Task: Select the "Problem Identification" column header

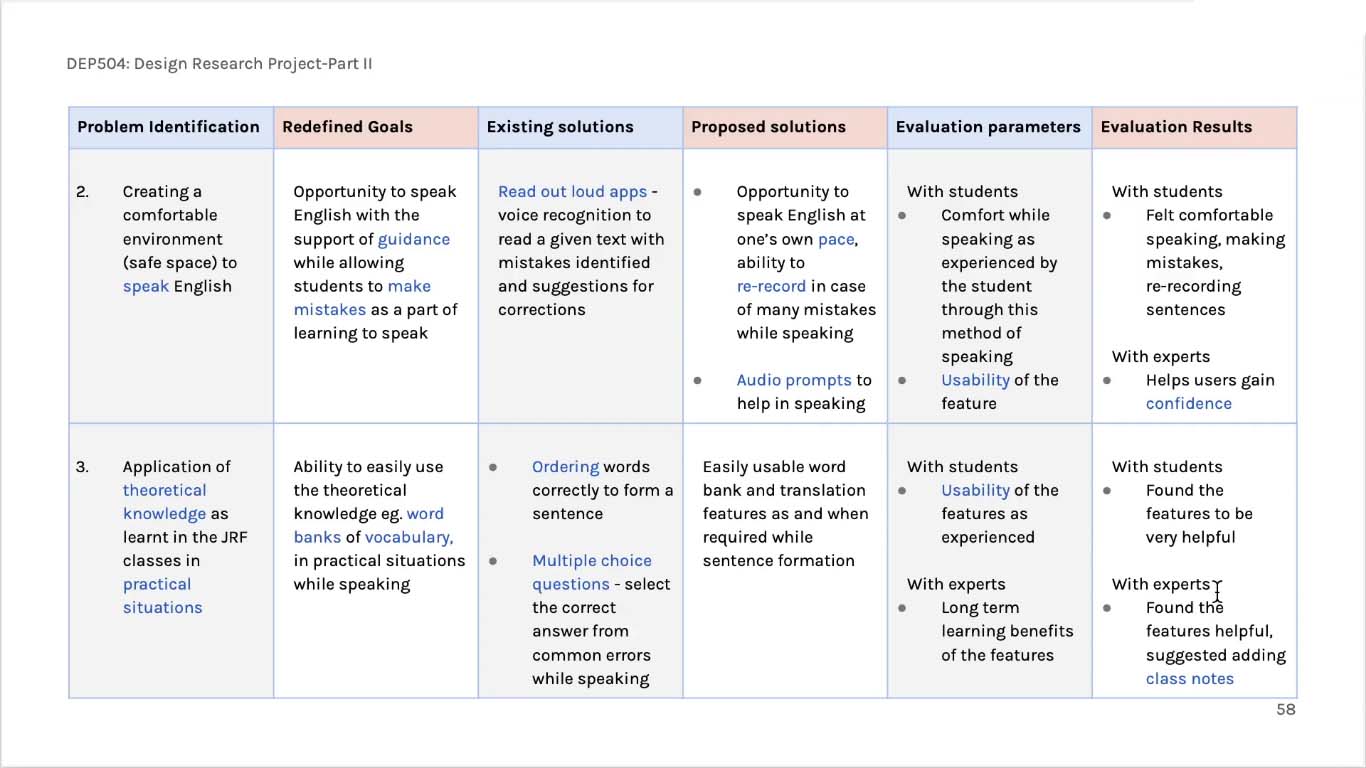Action: point(168,127)
